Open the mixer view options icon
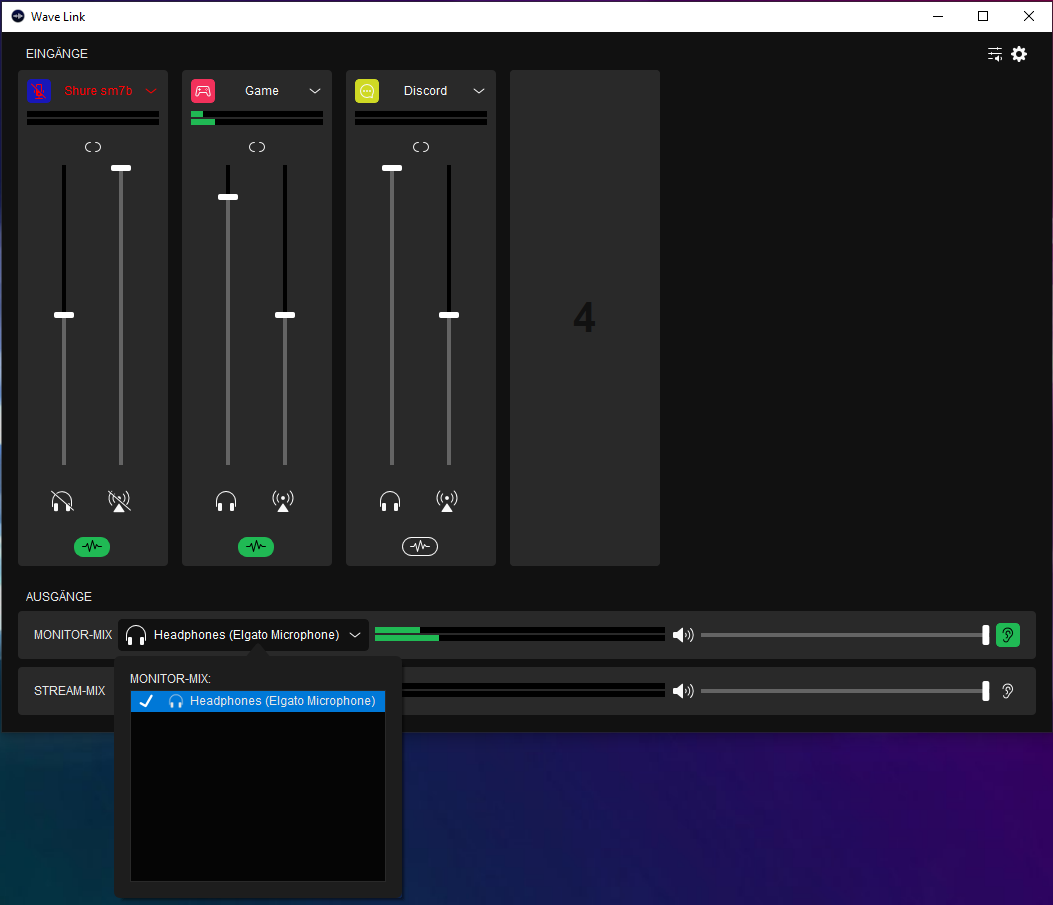Viewport: 1053px width, 905px height. (994, 54)
